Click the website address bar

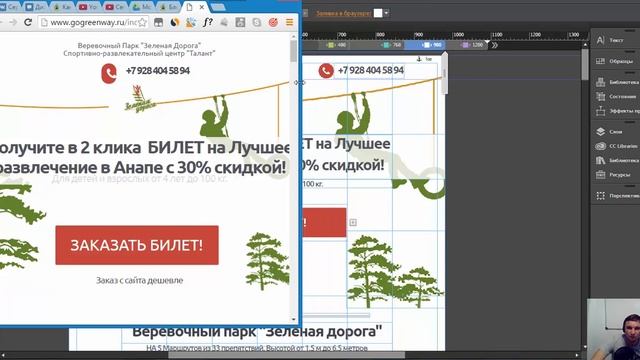[93, 22]
